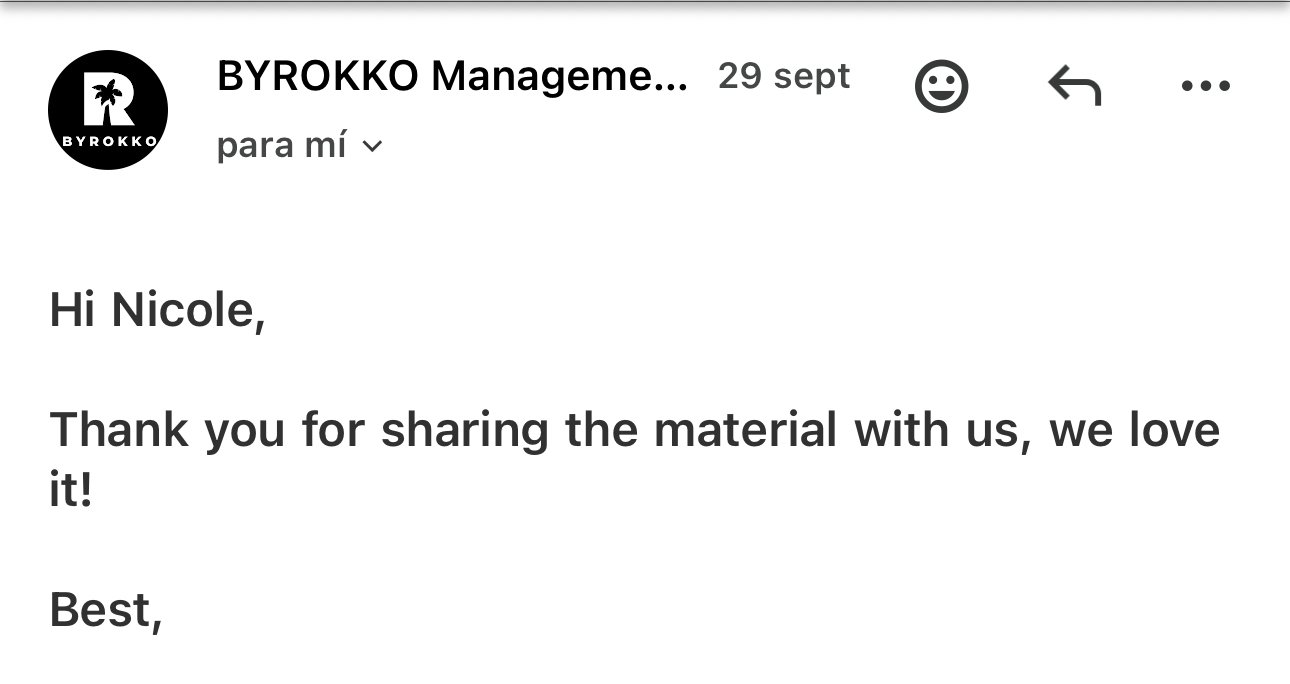This screenshot has width=1290, height=684.
Task: Open sender name "BYROKKO Manageme..."
Action: point(452,76)
